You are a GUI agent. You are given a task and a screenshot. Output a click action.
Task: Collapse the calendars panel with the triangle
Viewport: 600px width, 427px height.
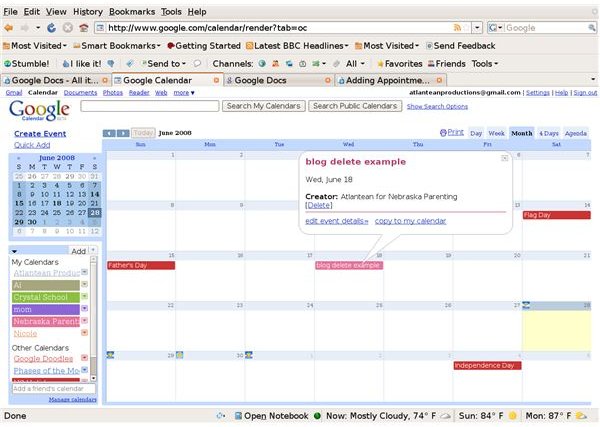(x=15, y=251)
